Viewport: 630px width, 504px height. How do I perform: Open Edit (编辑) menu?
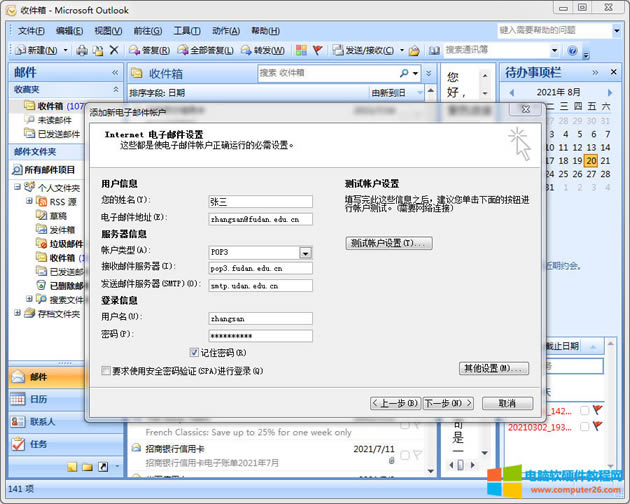[x=69, y=31]
